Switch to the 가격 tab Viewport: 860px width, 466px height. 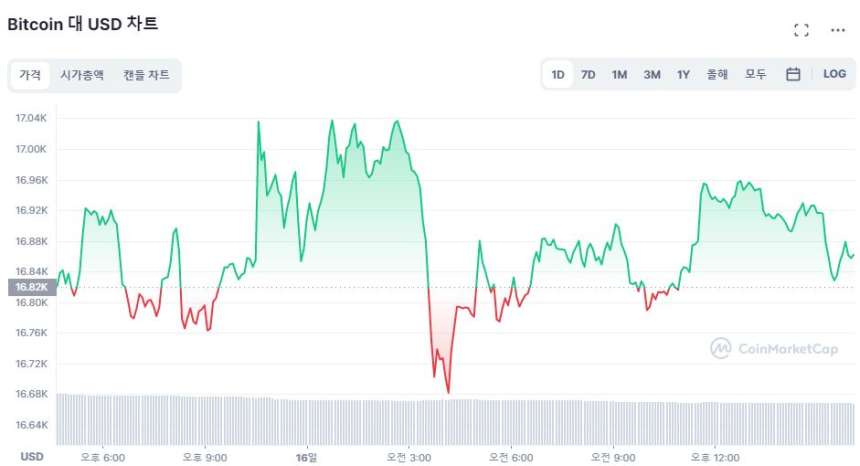point(30,75)
